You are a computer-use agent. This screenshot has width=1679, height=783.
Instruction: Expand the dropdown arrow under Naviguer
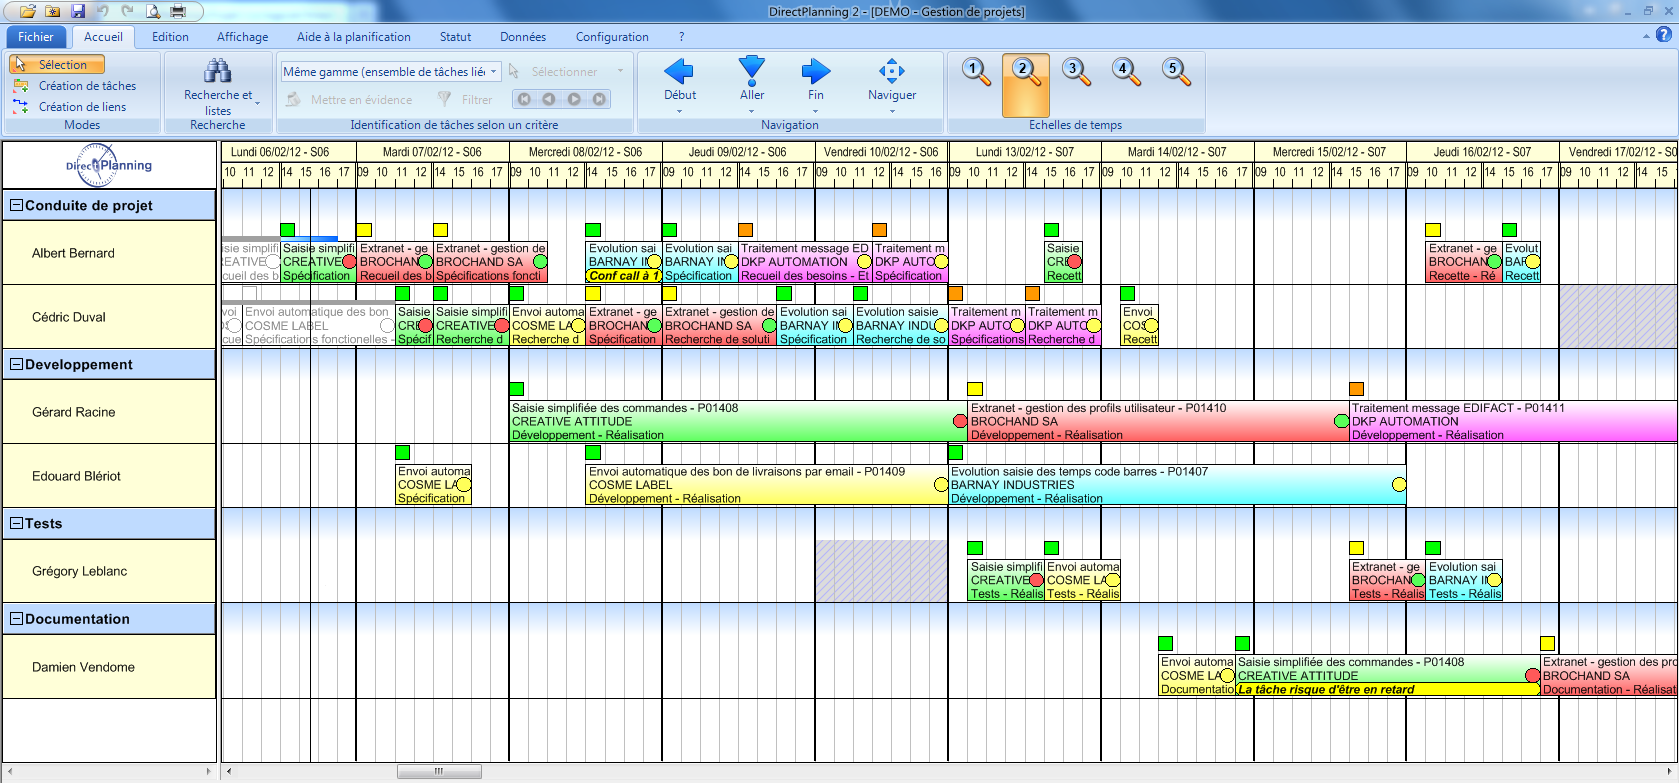point(891,111)
